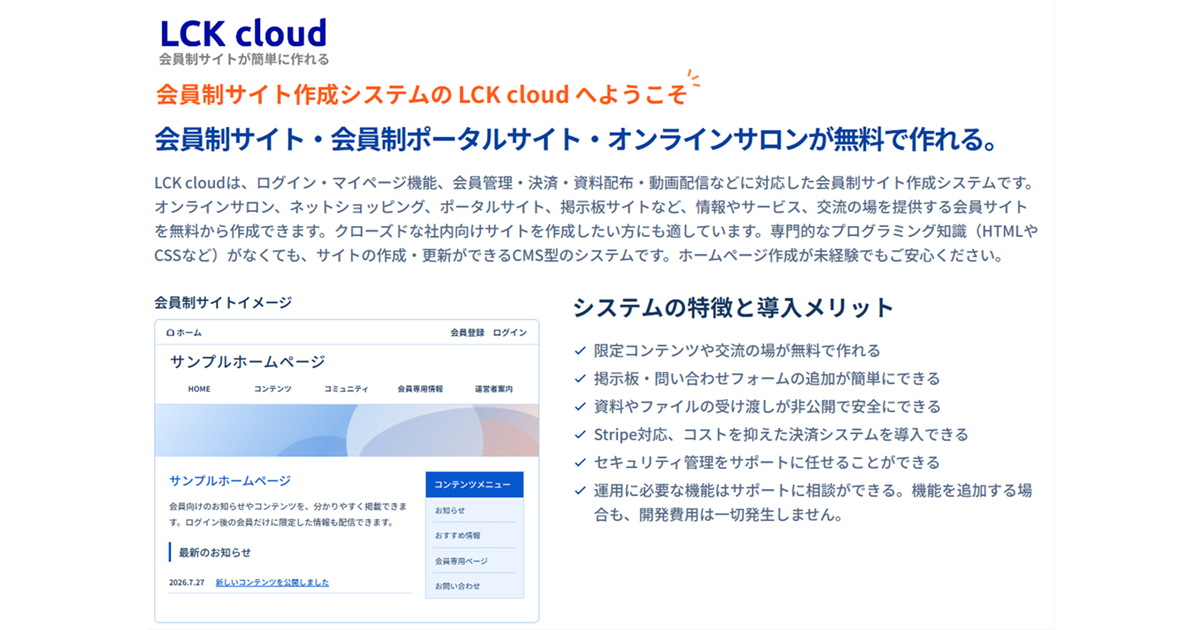Open おすすめ情報 in contents menu
The image size is (1200, 630).
click(x=457, y=535)
